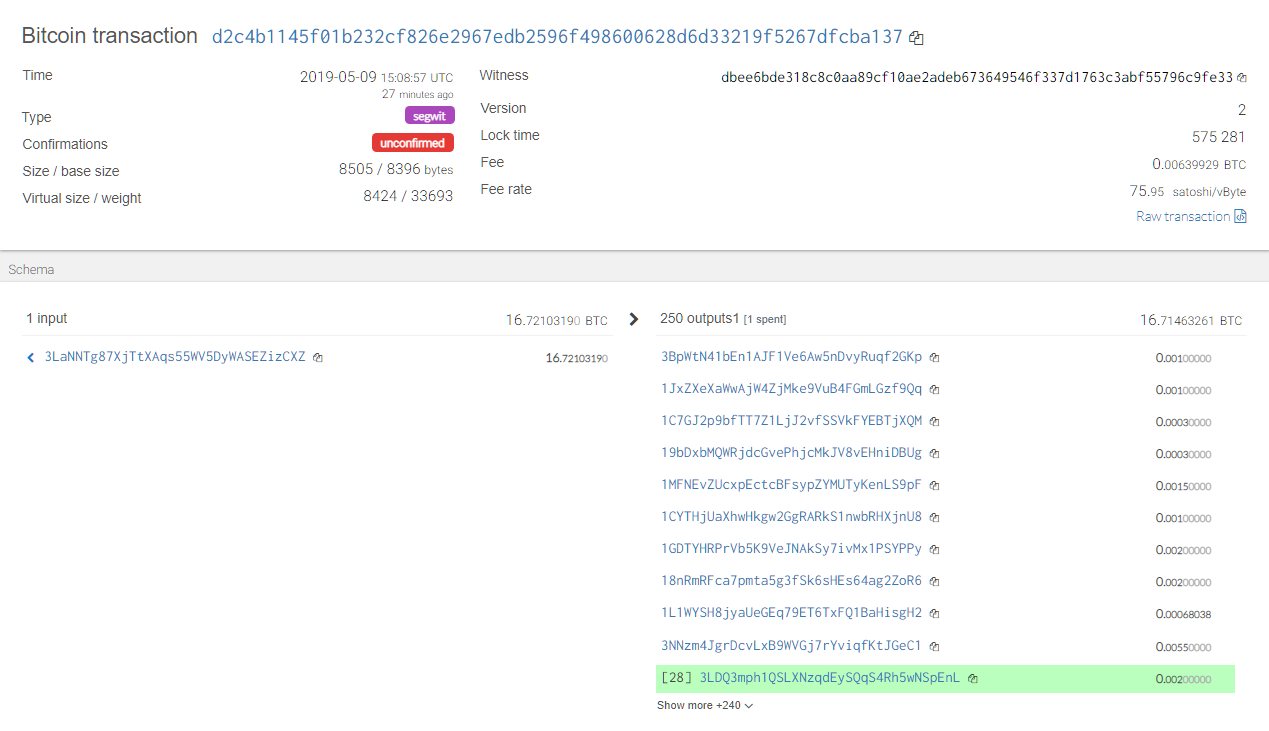This screenshot has height=731, width=1269.
Task: Copy the transaction hash d2c4b1145f01b
Action: (916, 38)
